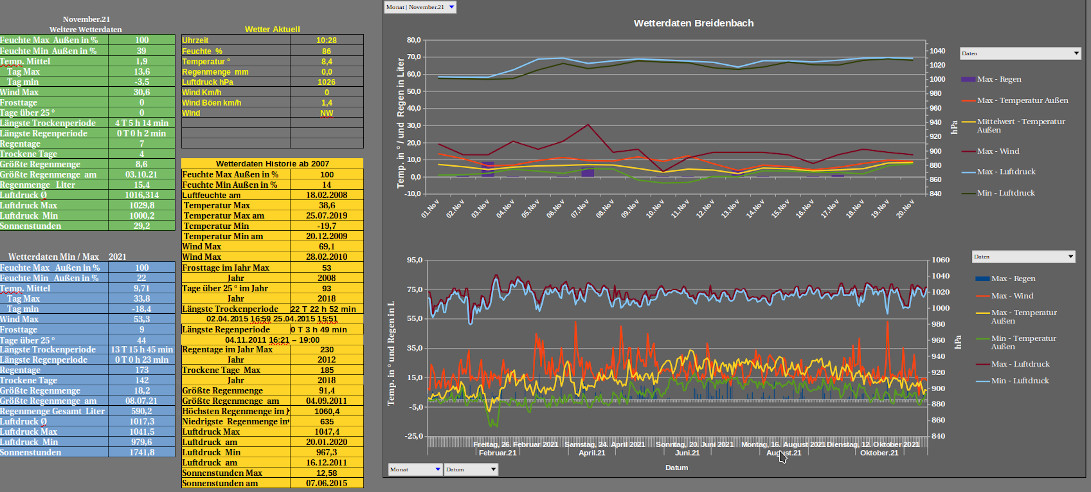Select the green Tag Max value 13,6
The width and height of the screenshot is (1091, 492).
(142, 72)
